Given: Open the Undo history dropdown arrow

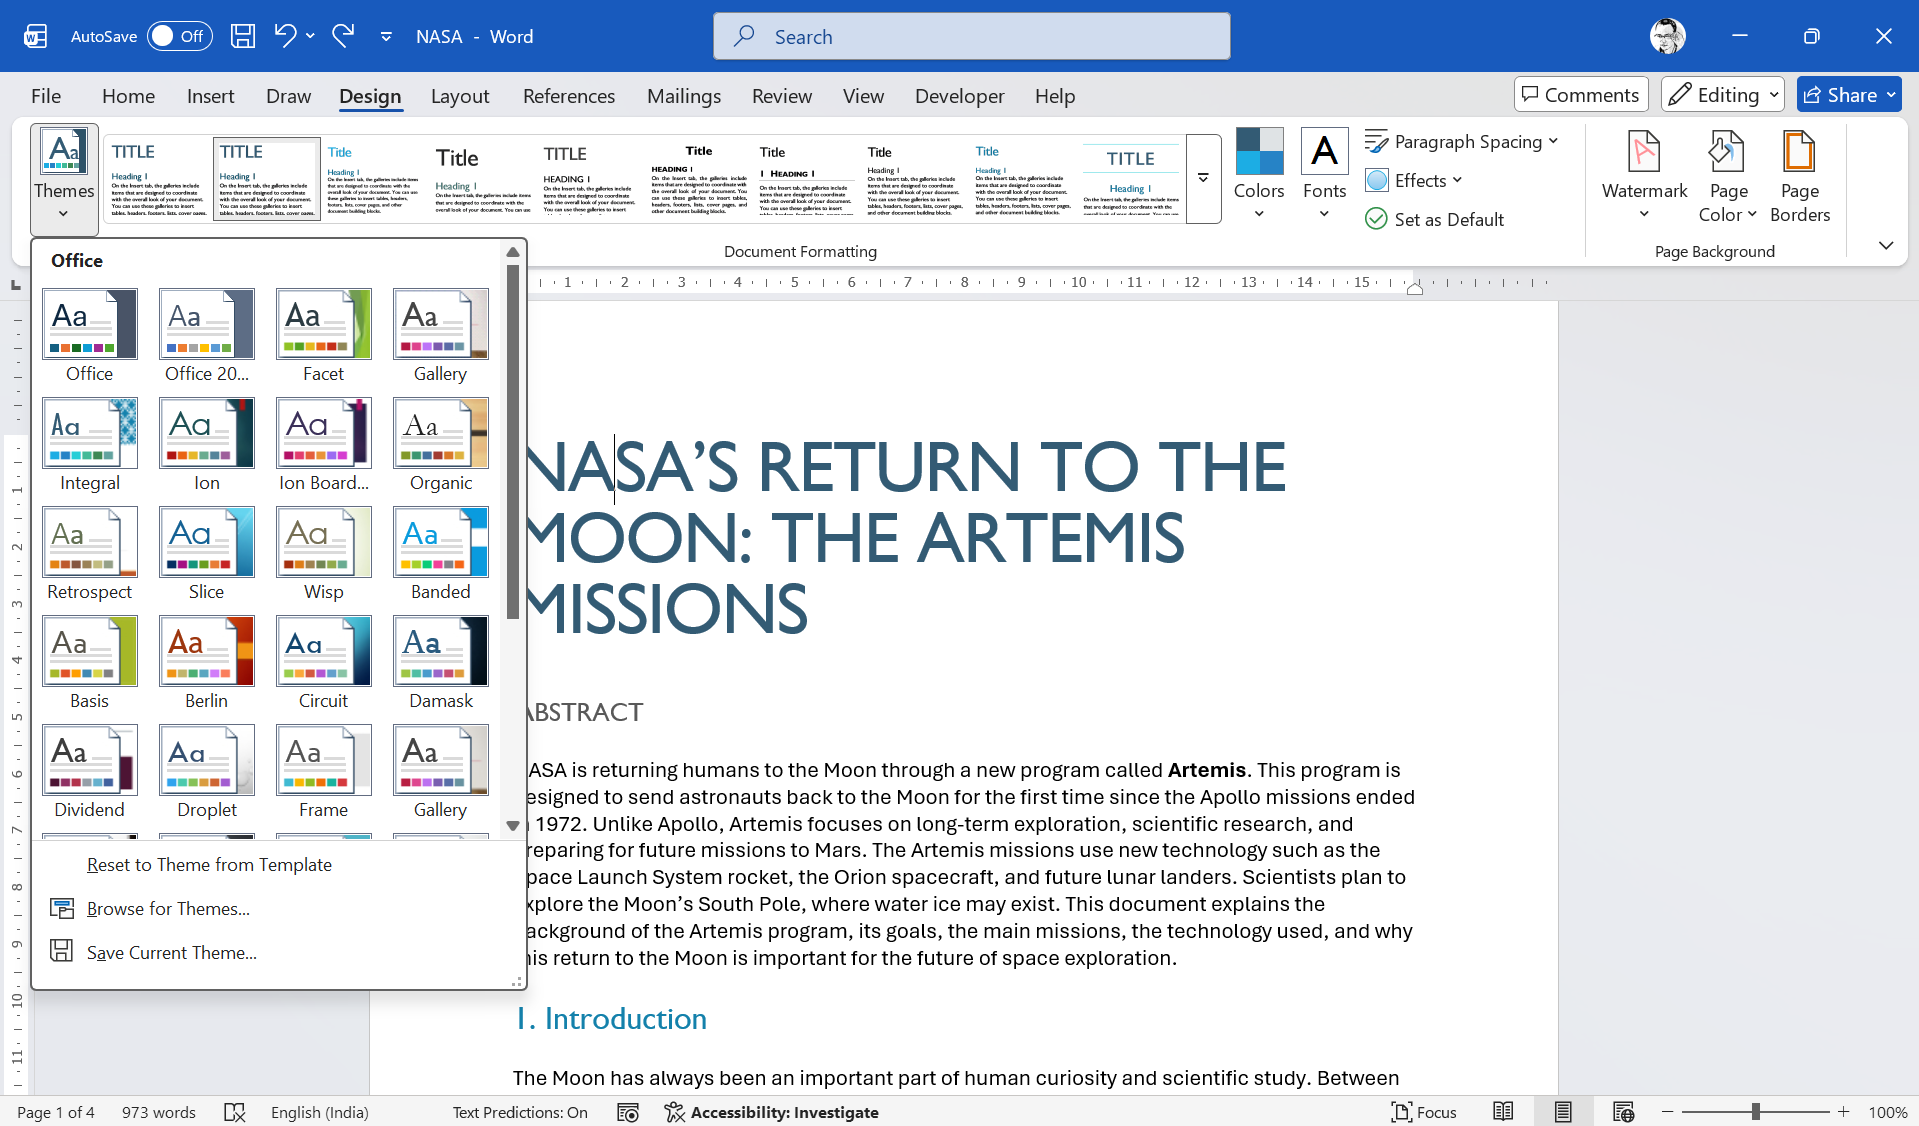Looking at the screenshot, I should click(310, 36).
